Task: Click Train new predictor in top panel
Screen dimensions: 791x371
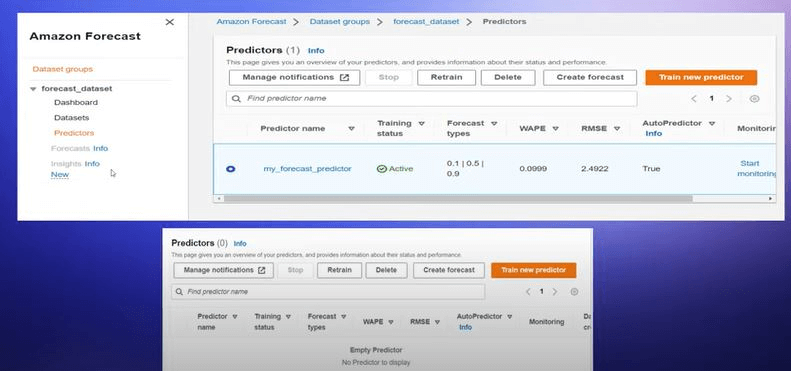Action: coord(701,77)
